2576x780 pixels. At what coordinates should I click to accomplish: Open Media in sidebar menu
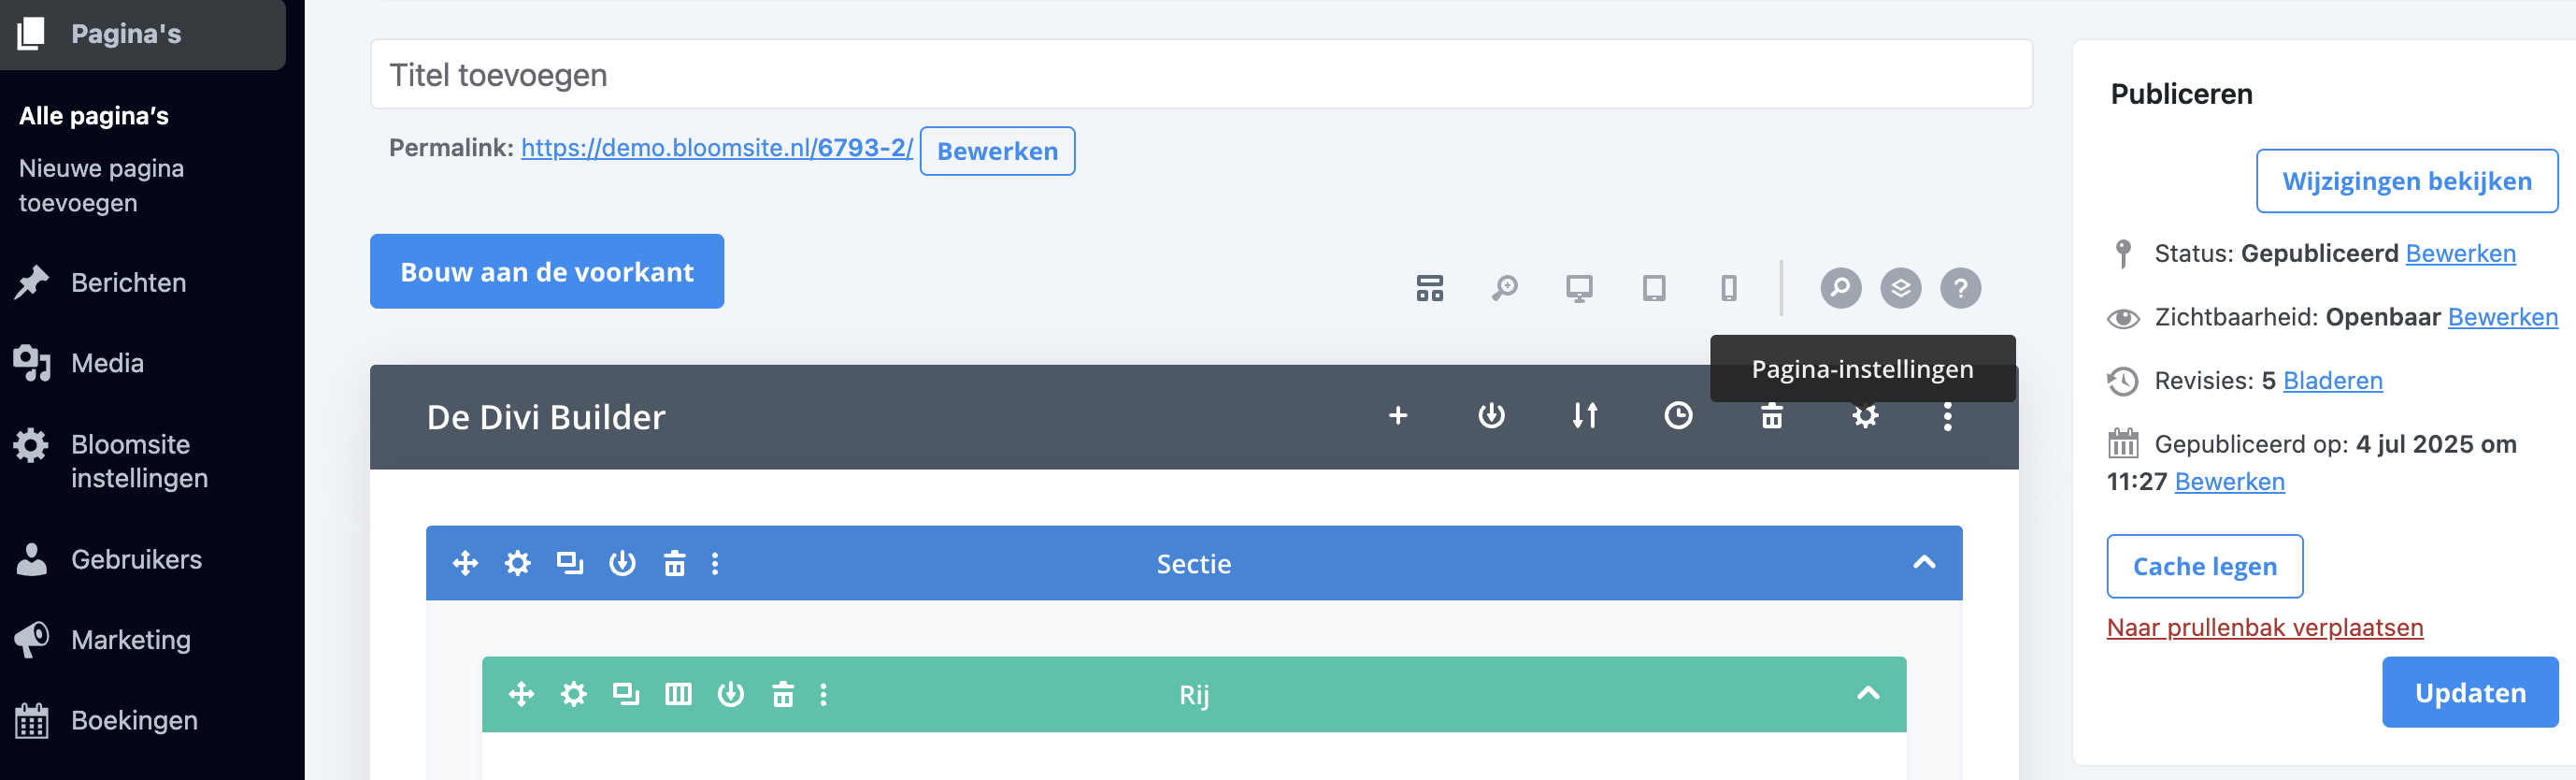click(x=107, y=363)
